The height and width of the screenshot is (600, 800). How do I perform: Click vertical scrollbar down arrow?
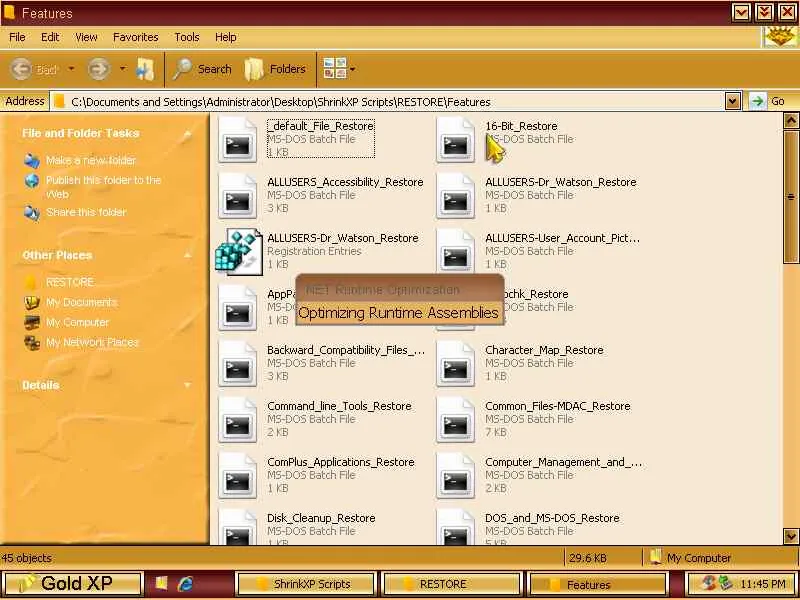coord(791,536)
